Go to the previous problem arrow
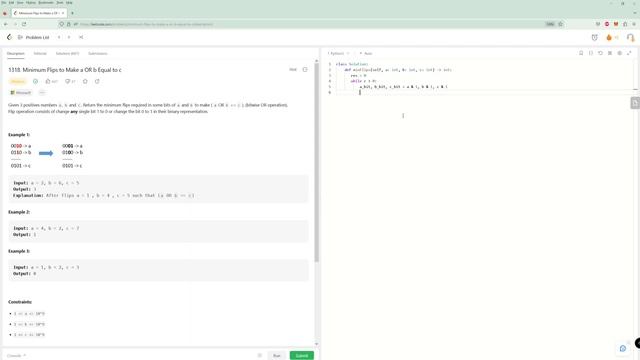The width and height of the screenshot is (640, 360). tap(59, 37)
